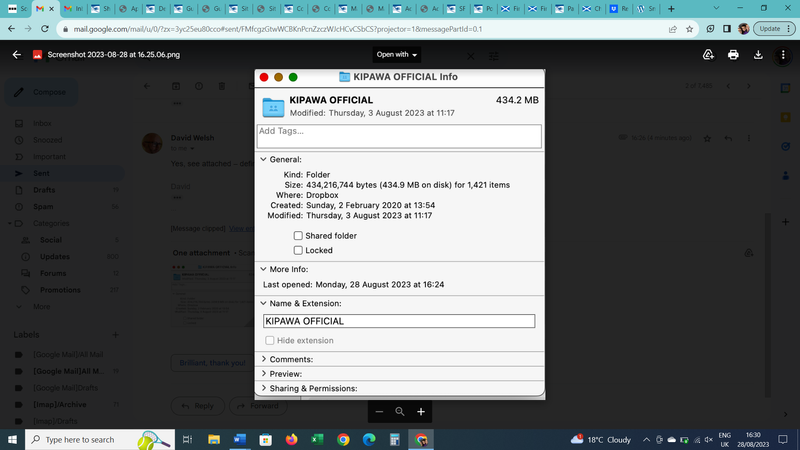This screenshot has width=800, height=450.
Task: Click the KIPAWA OFFICIAL name field
Action: (x=398, y=321)
